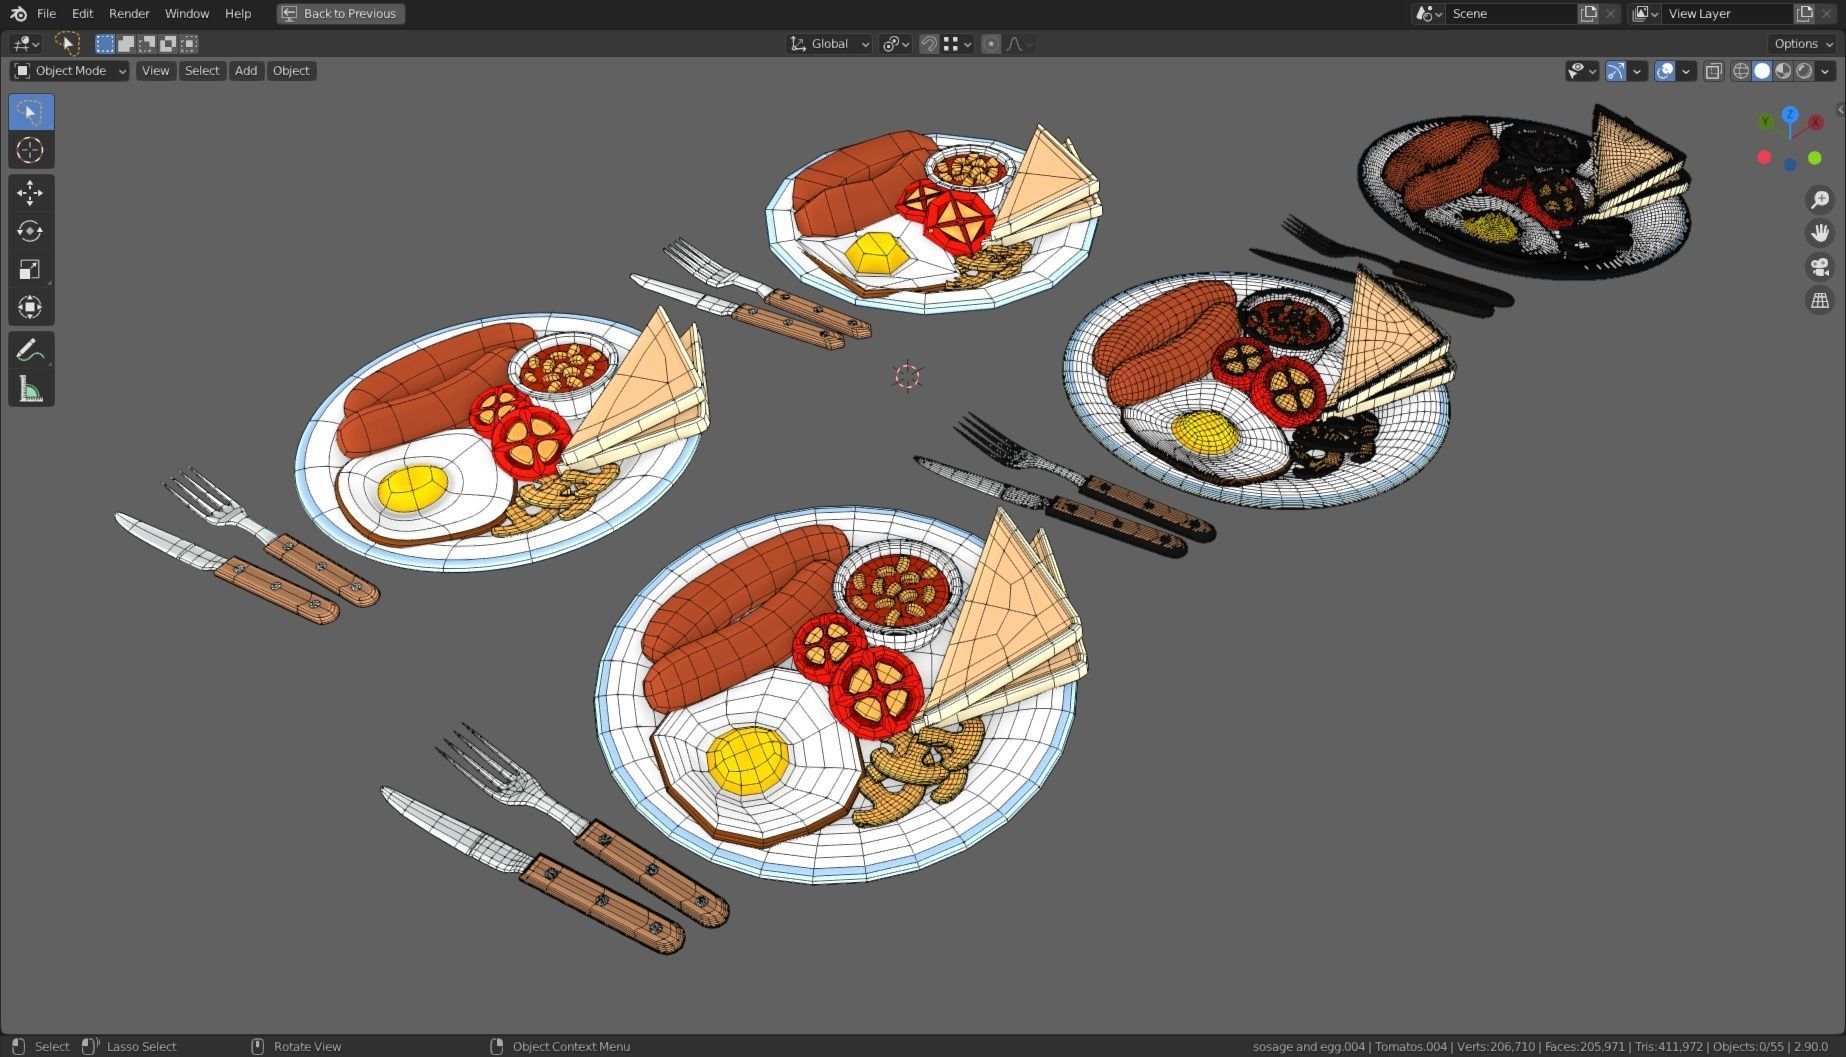Click new view layer duplicate icon
1846x1057 pixels.
(x=1805, y=14)
